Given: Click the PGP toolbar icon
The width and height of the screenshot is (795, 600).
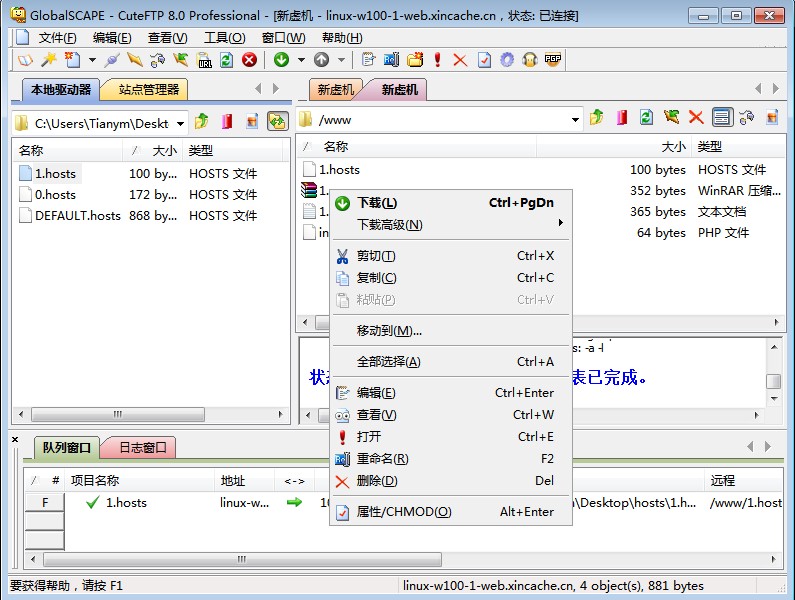Looking at the screenshot, I should [x=553, y=60].
